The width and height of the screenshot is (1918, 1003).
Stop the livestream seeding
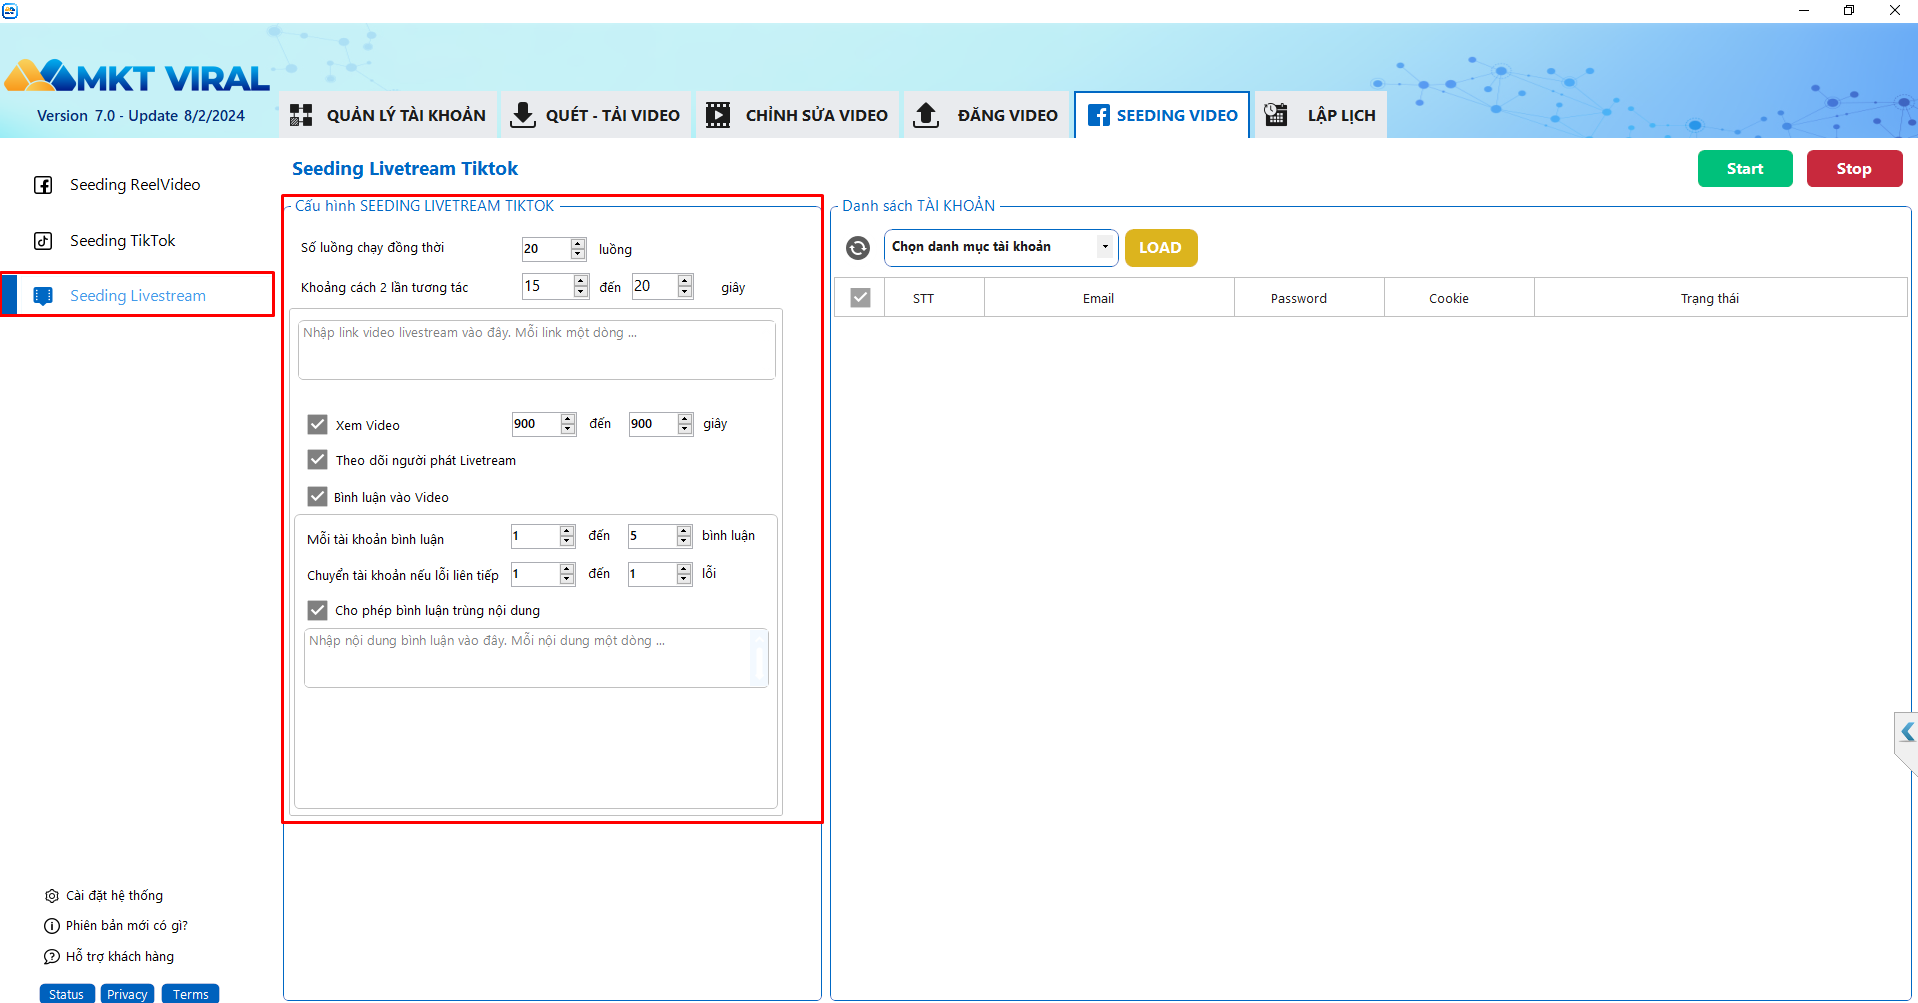tap(1854, 169)
